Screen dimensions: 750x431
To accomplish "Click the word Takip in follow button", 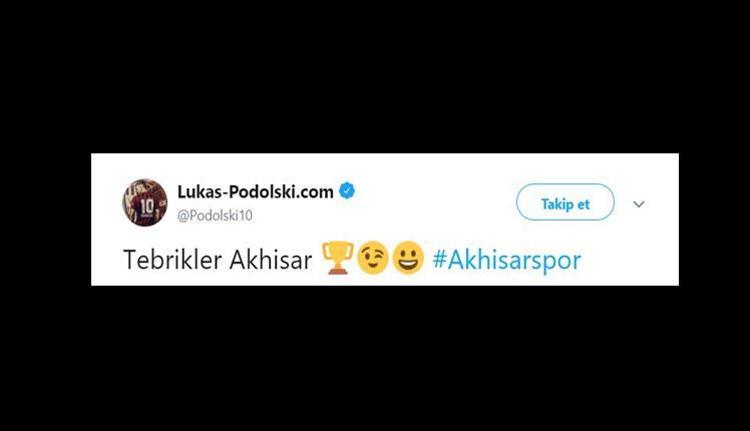I will click(557, 204).
